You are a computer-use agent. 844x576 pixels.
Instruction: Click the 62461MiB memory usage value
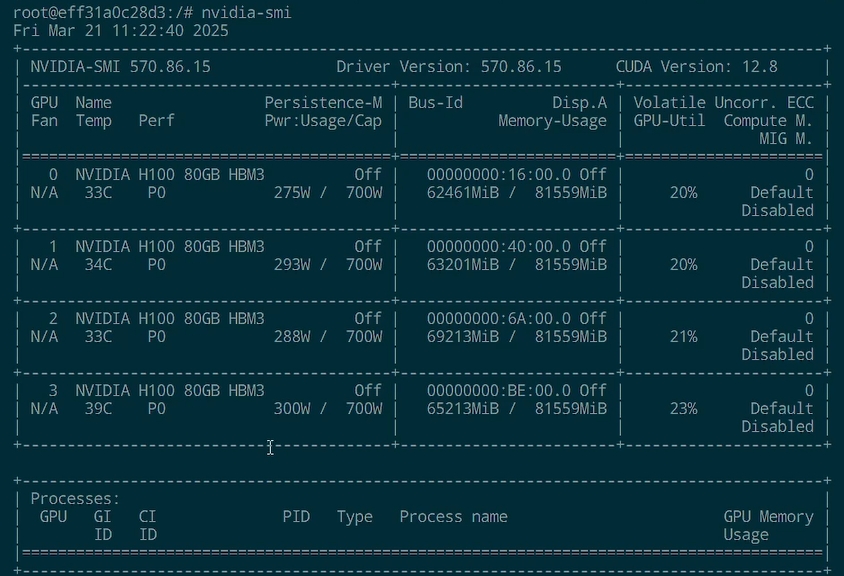[463, 193]
